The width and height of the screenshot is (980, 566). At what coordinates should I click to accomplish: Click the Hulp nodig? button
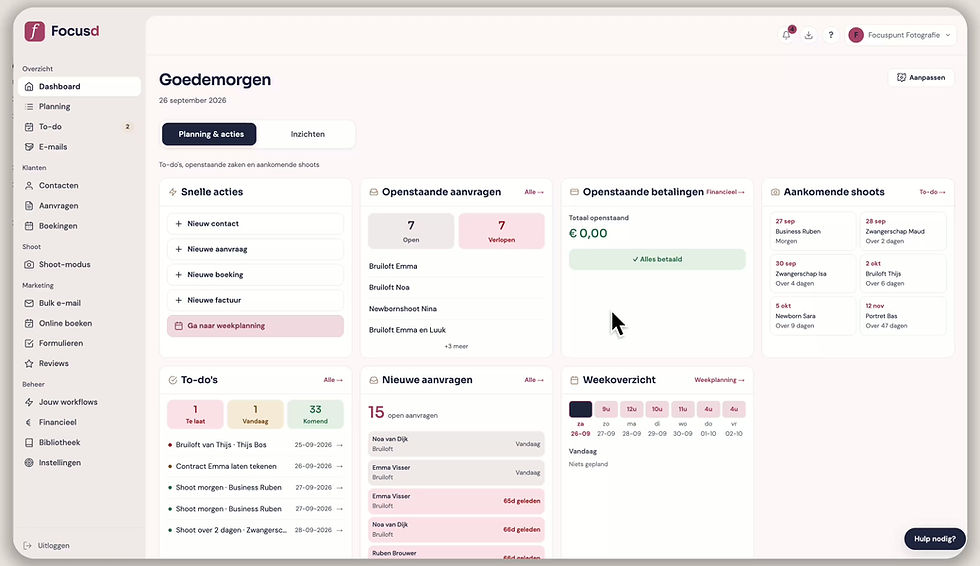[934, 539]
